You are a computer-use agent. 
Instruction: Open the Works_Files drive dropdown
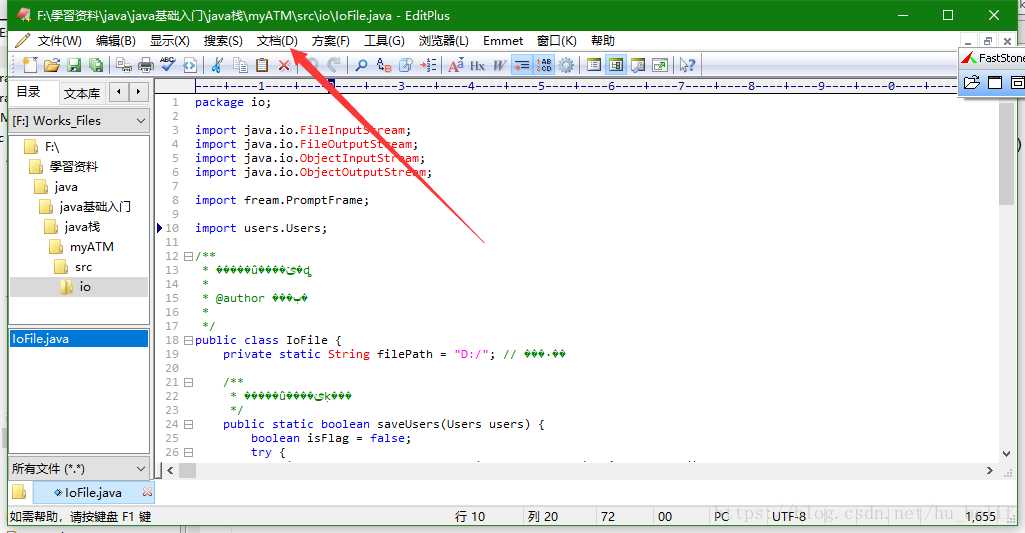141,121
